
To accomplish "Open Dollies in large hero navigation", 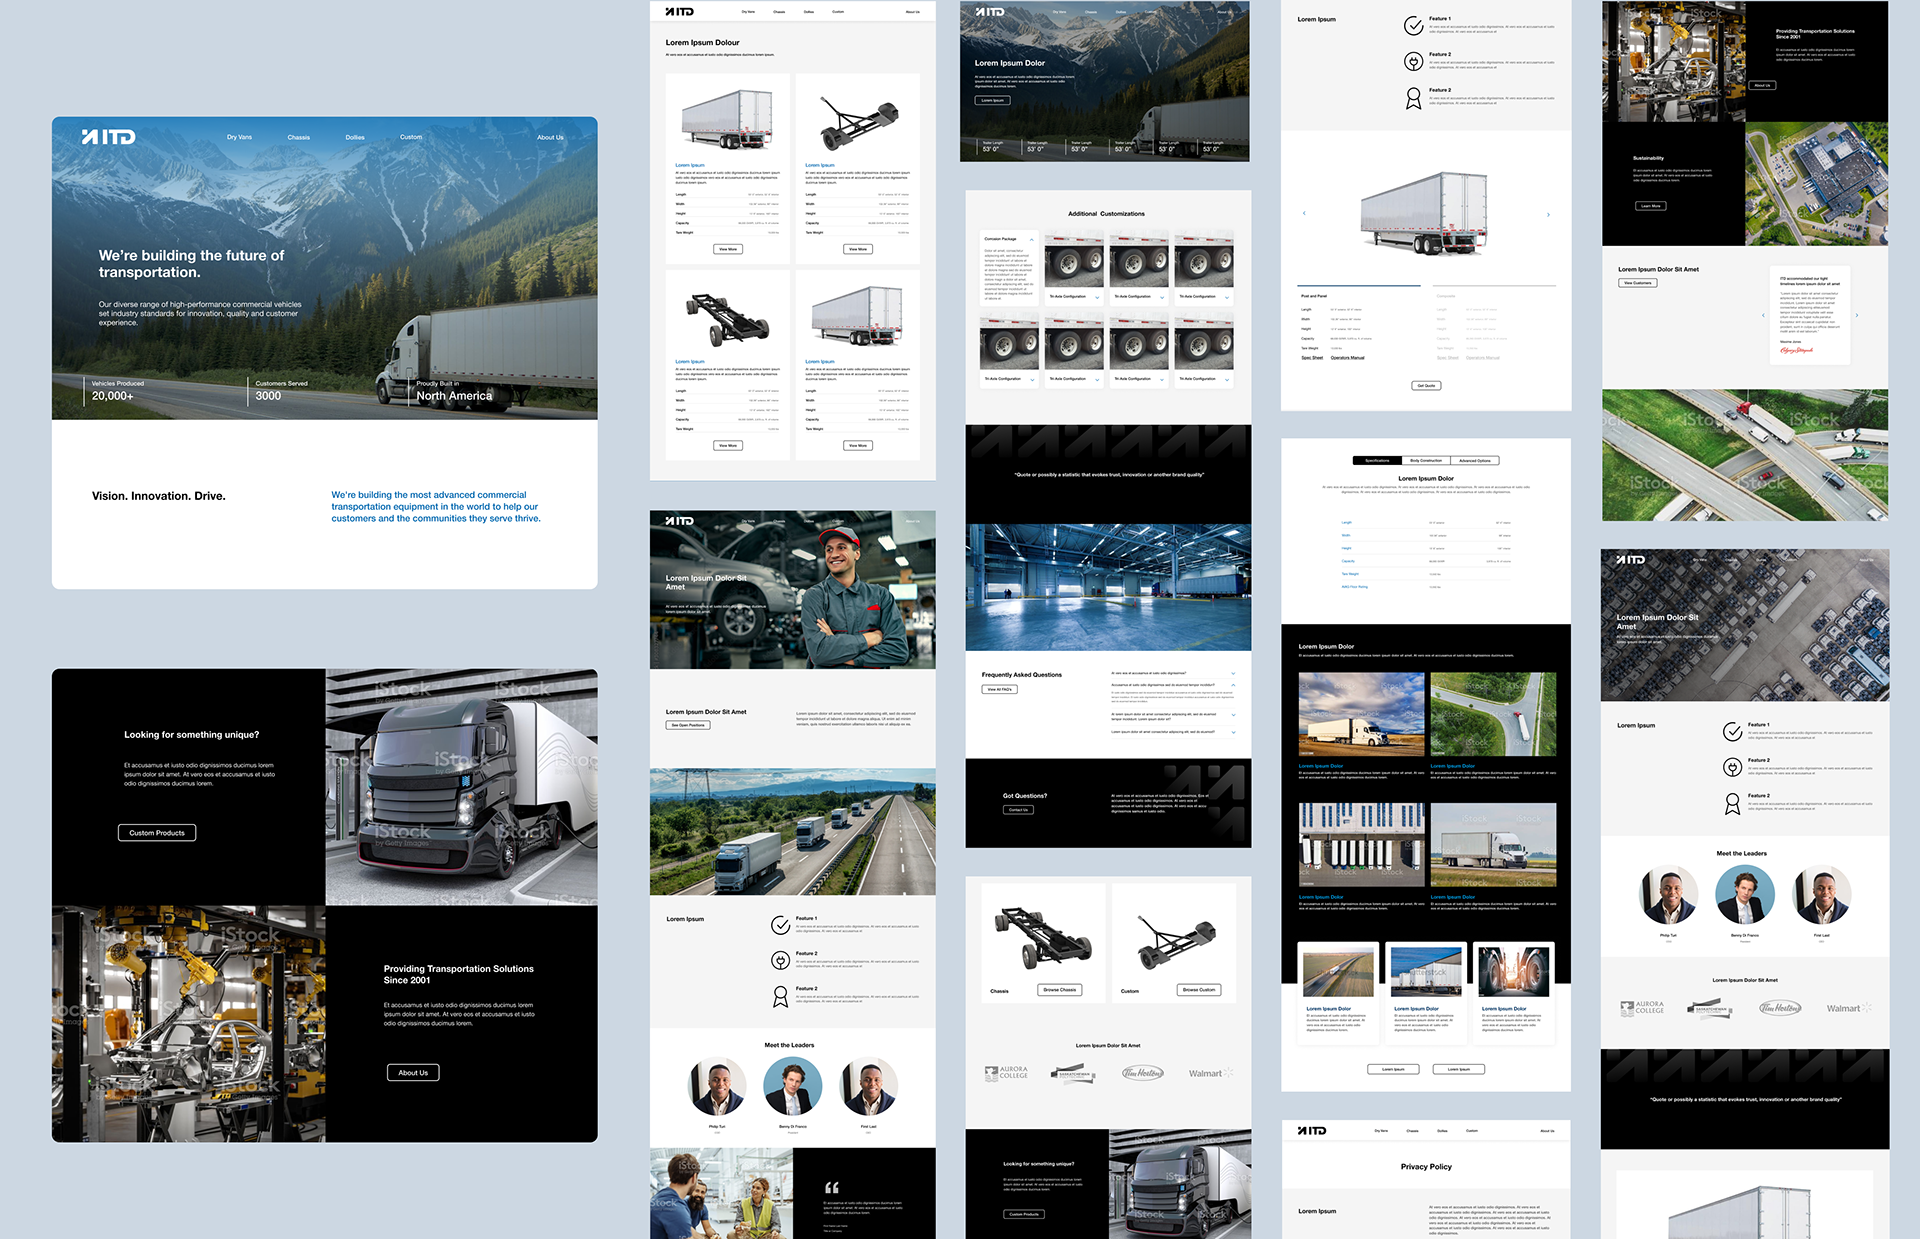I will click(355, 137).
